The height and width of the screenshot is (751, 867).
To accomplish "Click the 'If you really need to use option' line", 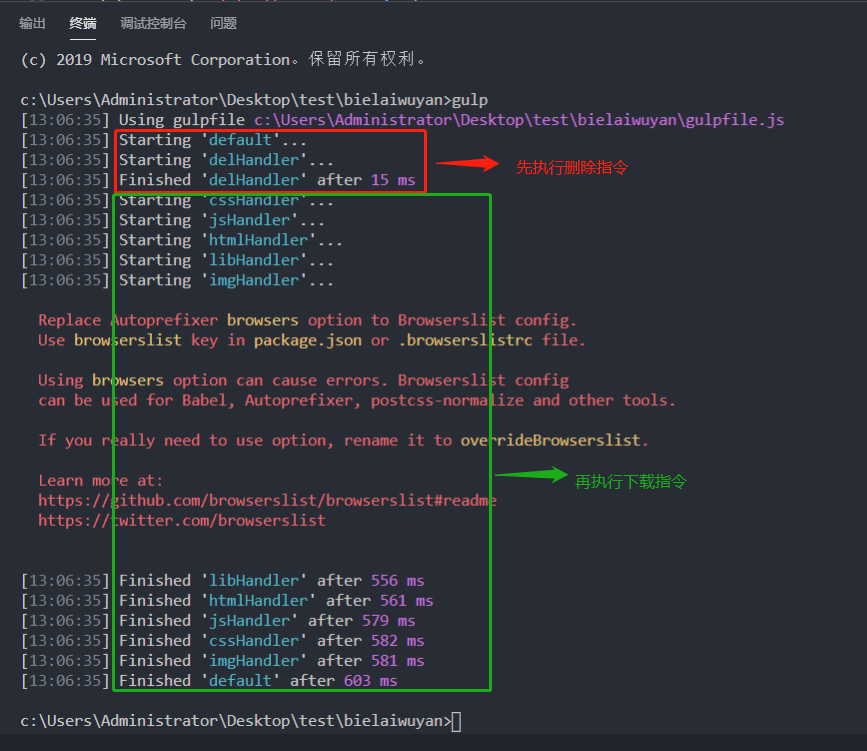I will click(343, 441).
